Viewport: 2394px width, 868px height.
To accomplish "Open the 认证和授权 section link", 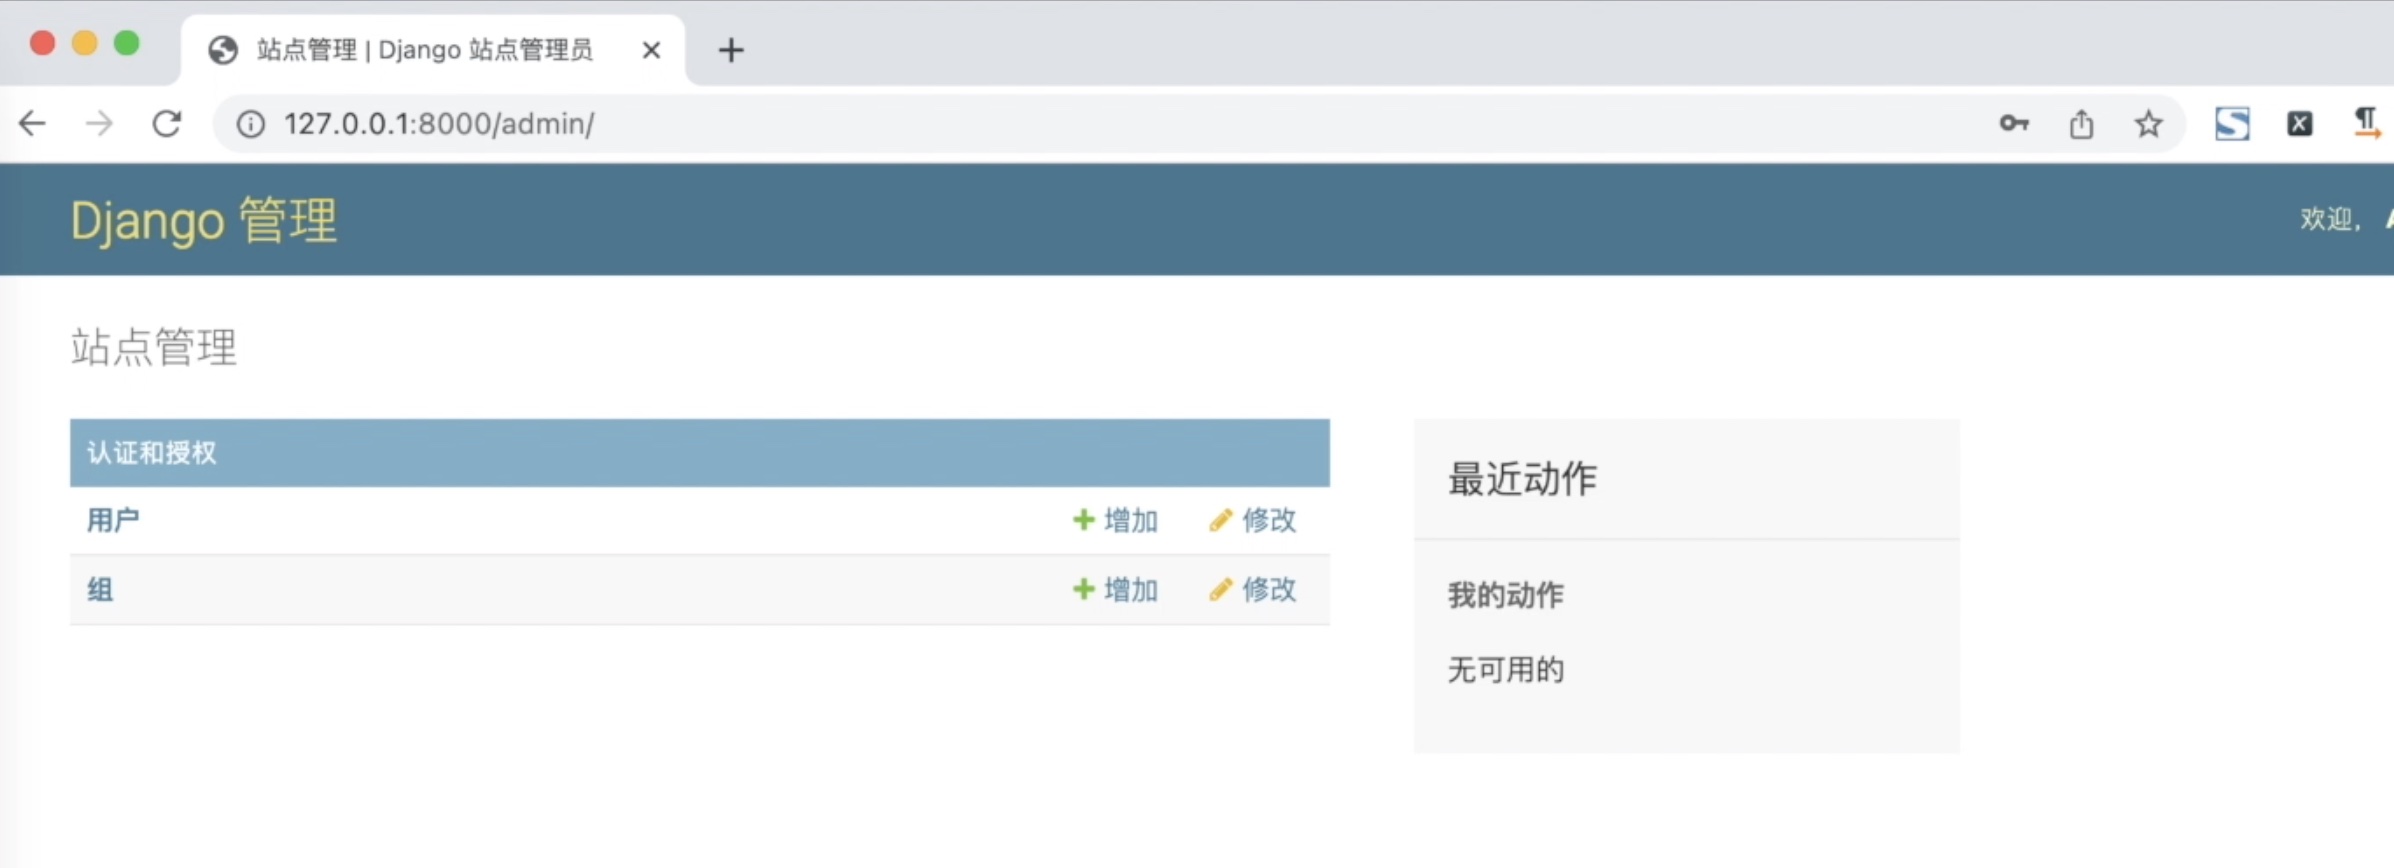I will (x=151, y=453).
